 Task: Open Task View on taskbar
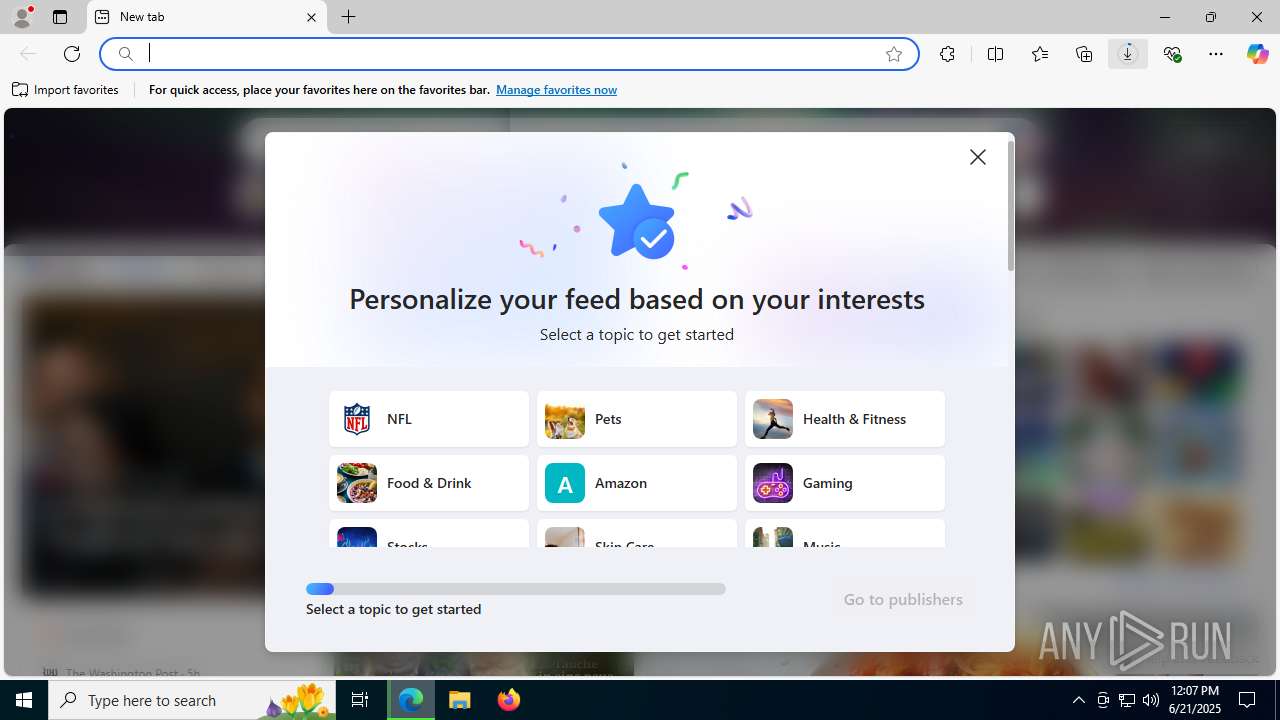pyautogui.click(x=360, y=700)
